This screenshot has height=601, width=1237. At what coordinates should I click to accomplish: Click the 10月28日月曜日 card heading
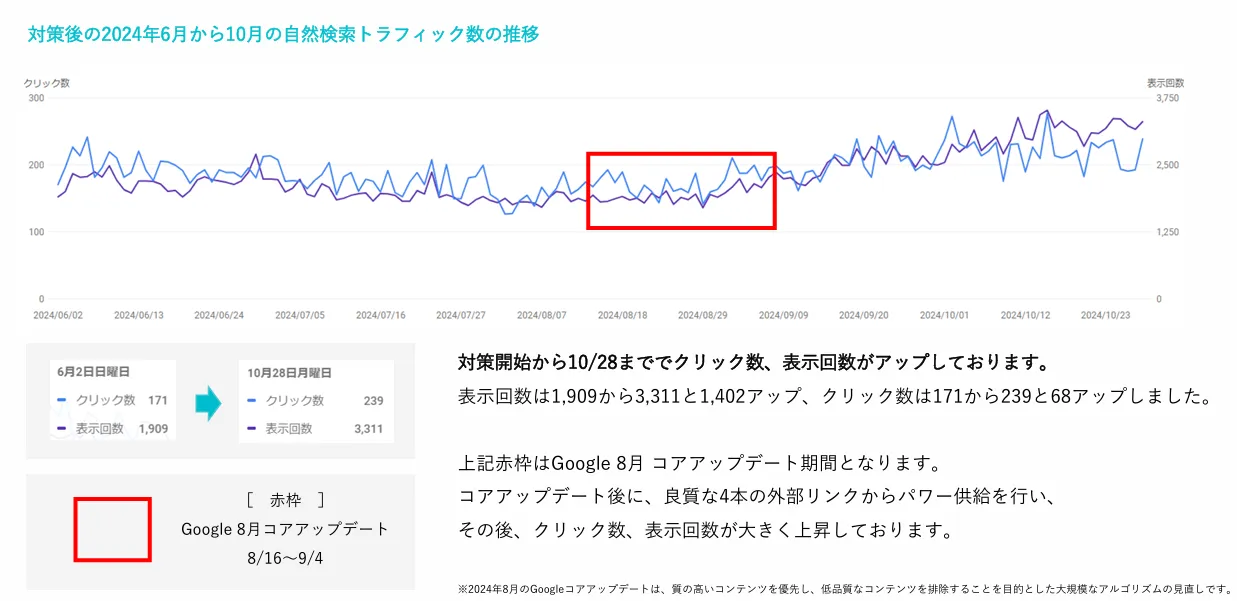290,373
